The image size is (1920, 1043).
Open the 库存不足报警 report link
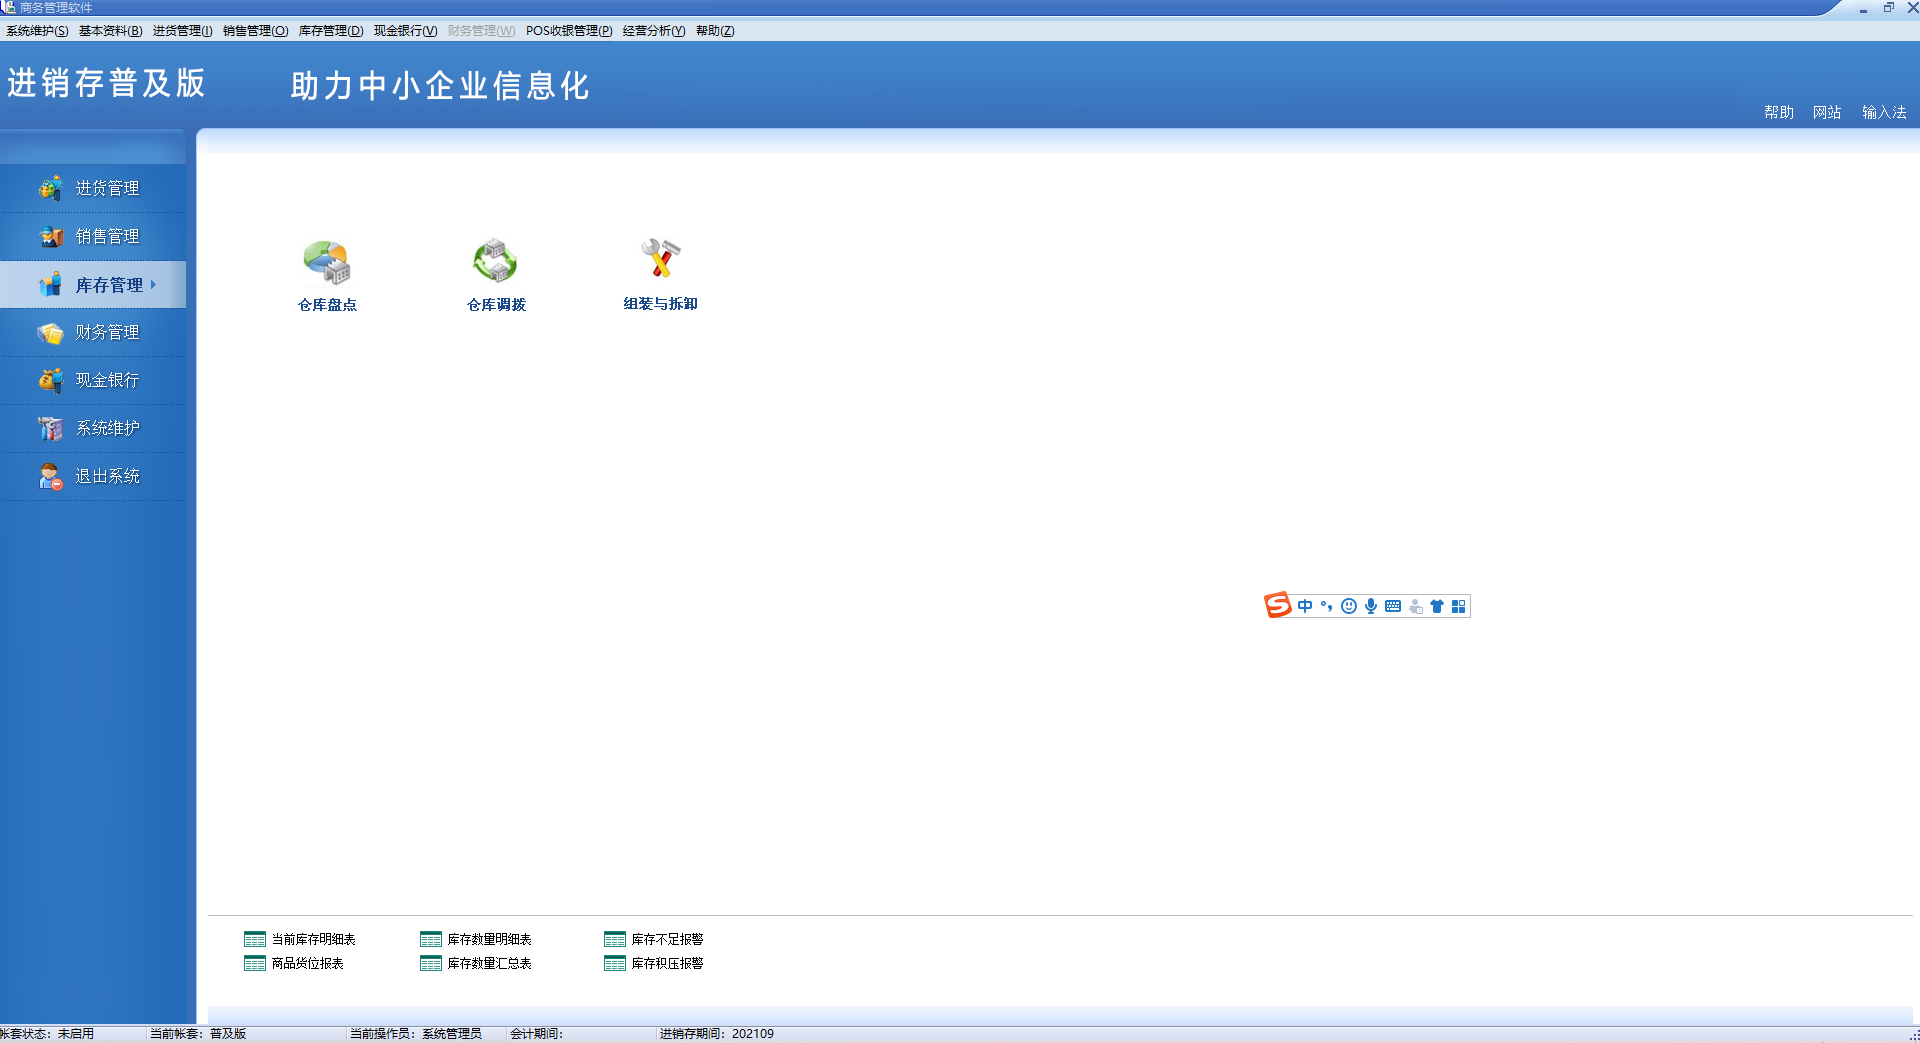[x=668, y=940]
